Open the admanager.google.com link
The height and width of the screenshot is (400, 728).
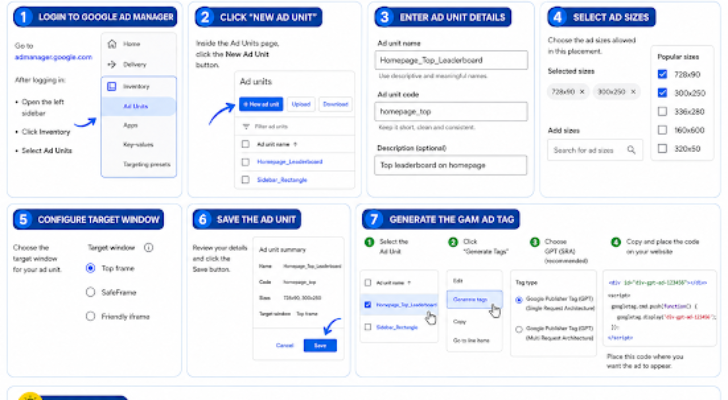point(53,57)
